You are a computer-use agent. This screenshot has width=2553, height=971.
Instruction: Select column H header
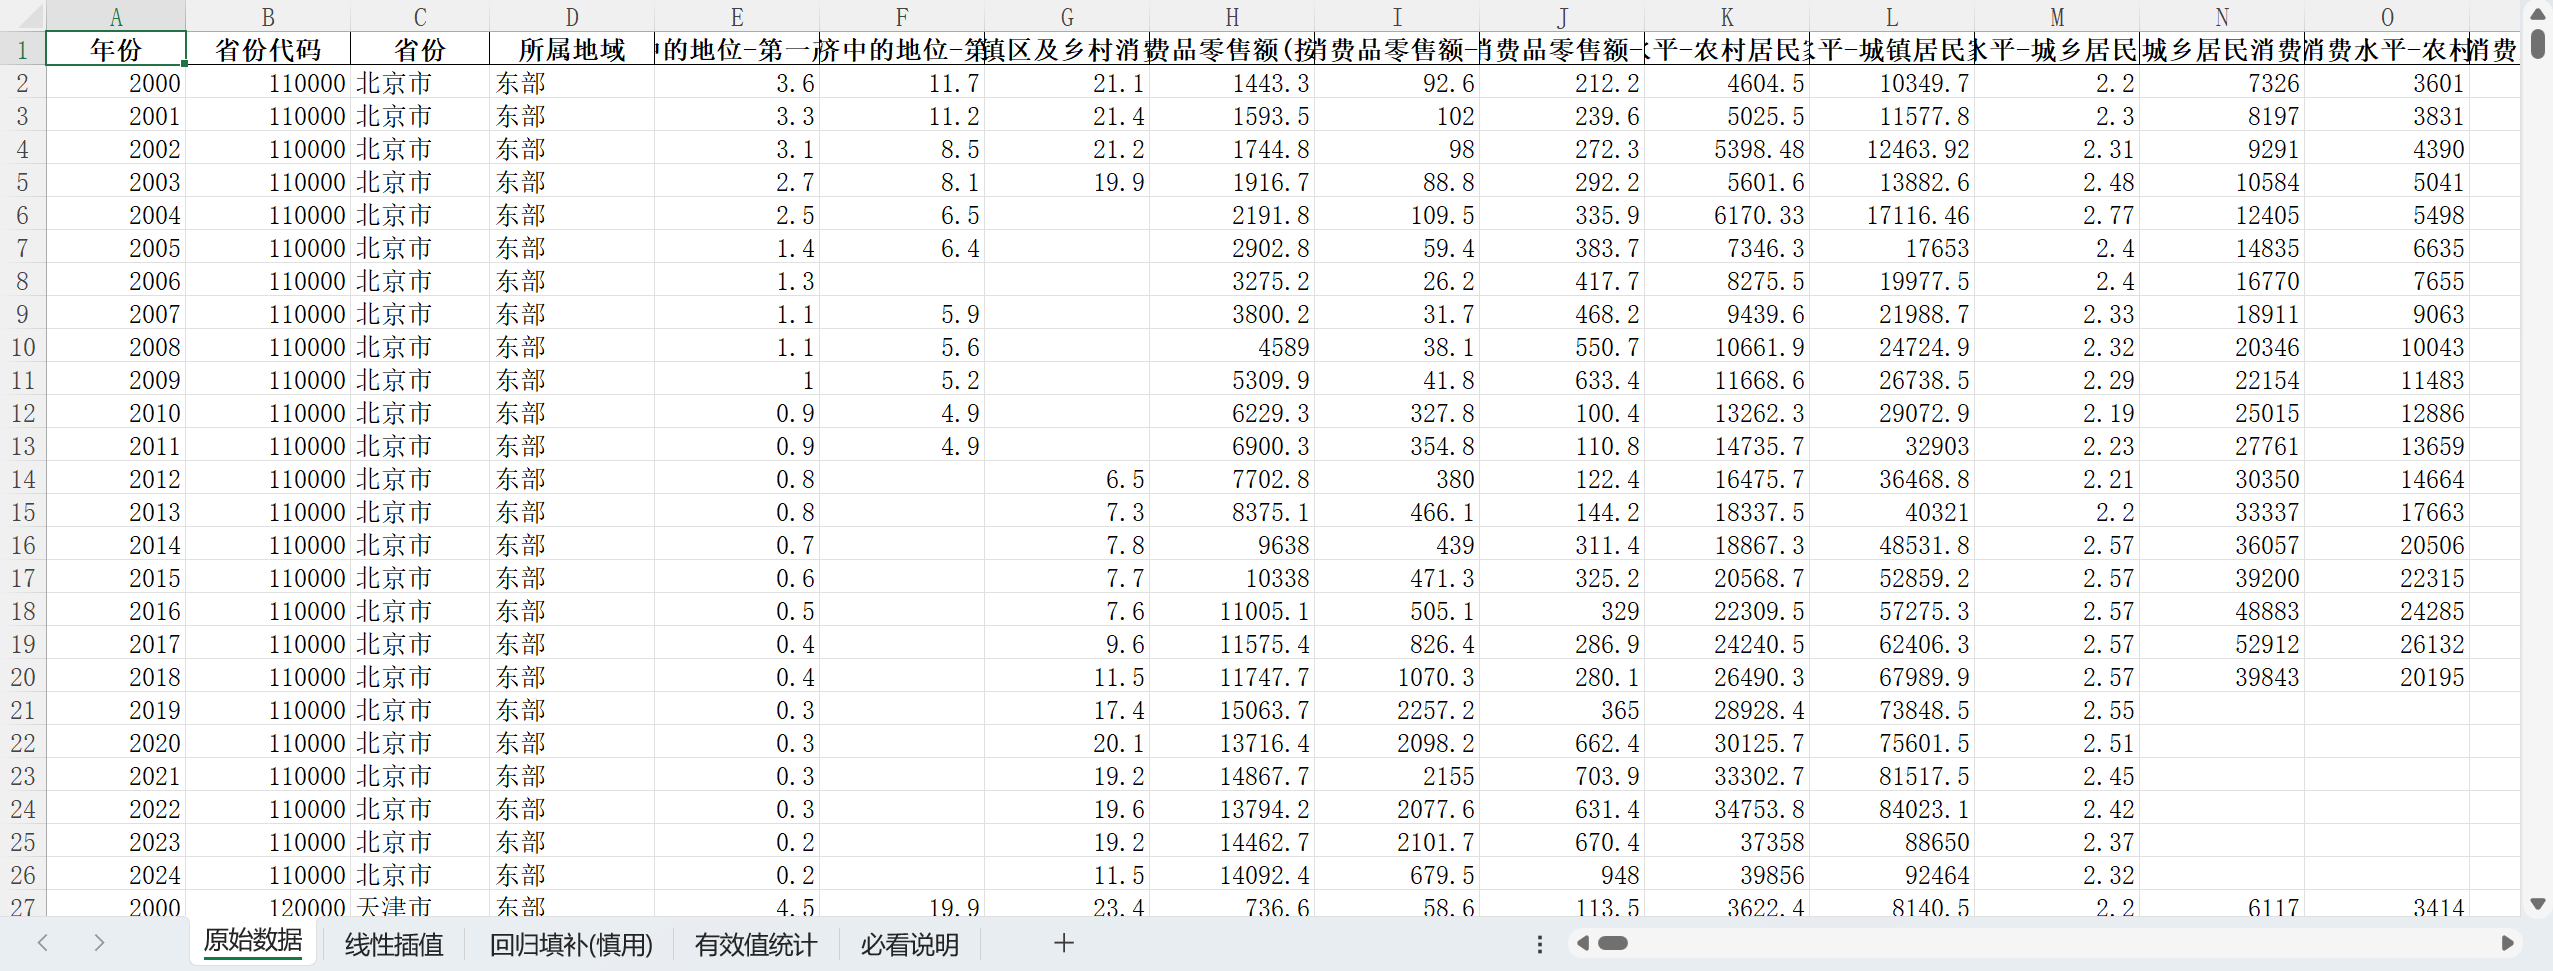[1232, 17]
